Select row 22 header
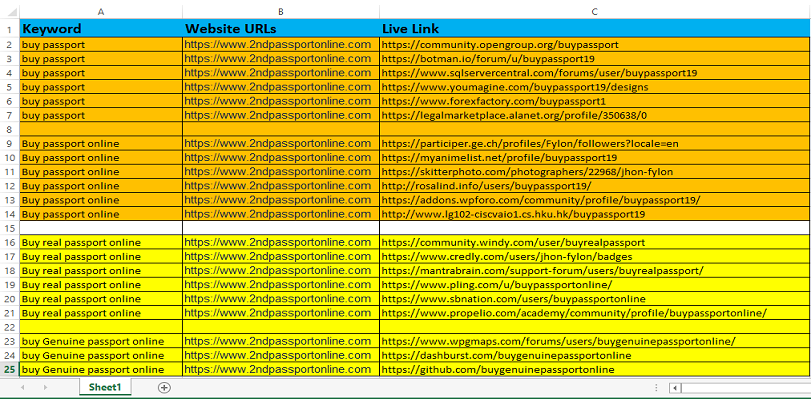Viewport: 811px width, 399px height. [9, 327]
